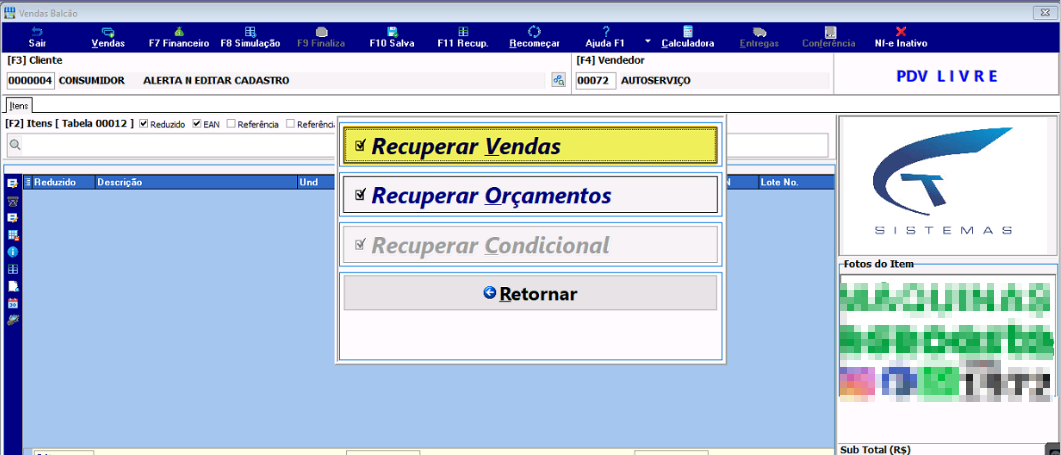Choose Recuperar Vendas in the popup
Viewport: 1061px width, 455px height.
(x=530, y=146)
